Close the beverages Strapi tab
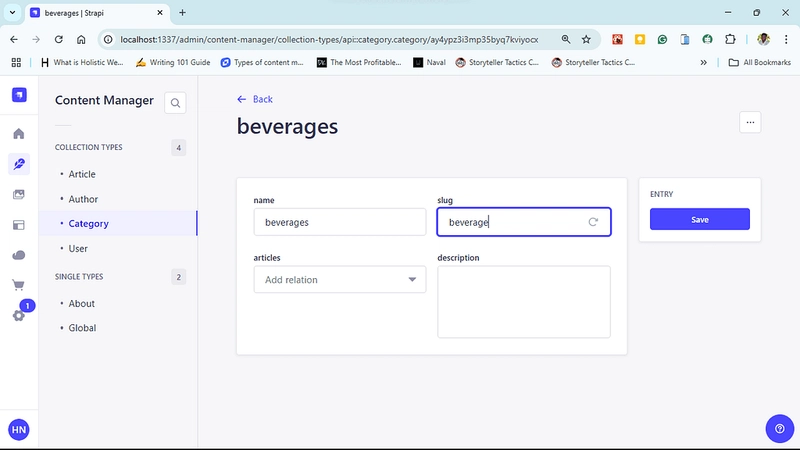 (x=160, y=13)
